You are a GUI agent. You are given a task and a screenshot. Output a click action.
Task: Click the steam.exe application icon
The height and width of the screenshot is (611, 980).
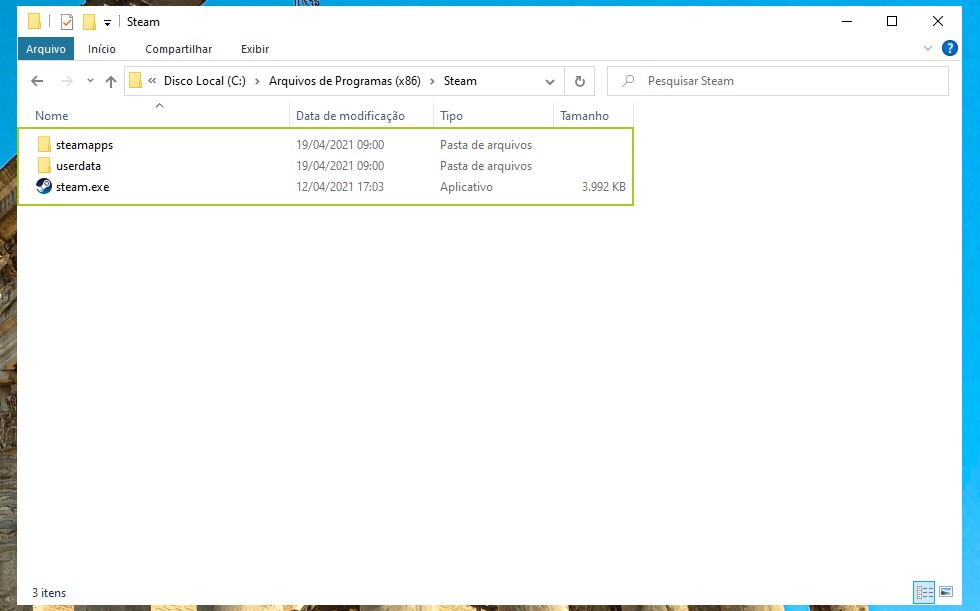(x=44, y=187)
